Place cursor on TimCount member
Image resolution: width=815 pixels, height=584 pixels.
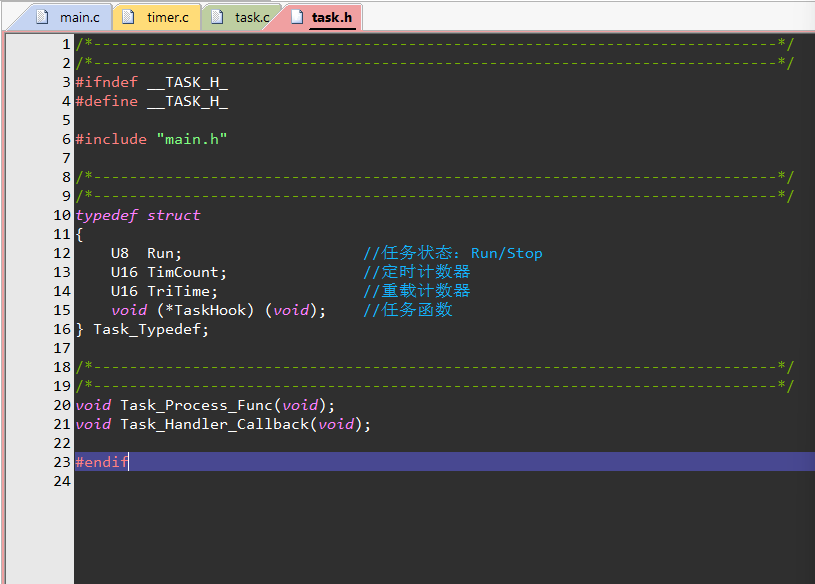182,272
